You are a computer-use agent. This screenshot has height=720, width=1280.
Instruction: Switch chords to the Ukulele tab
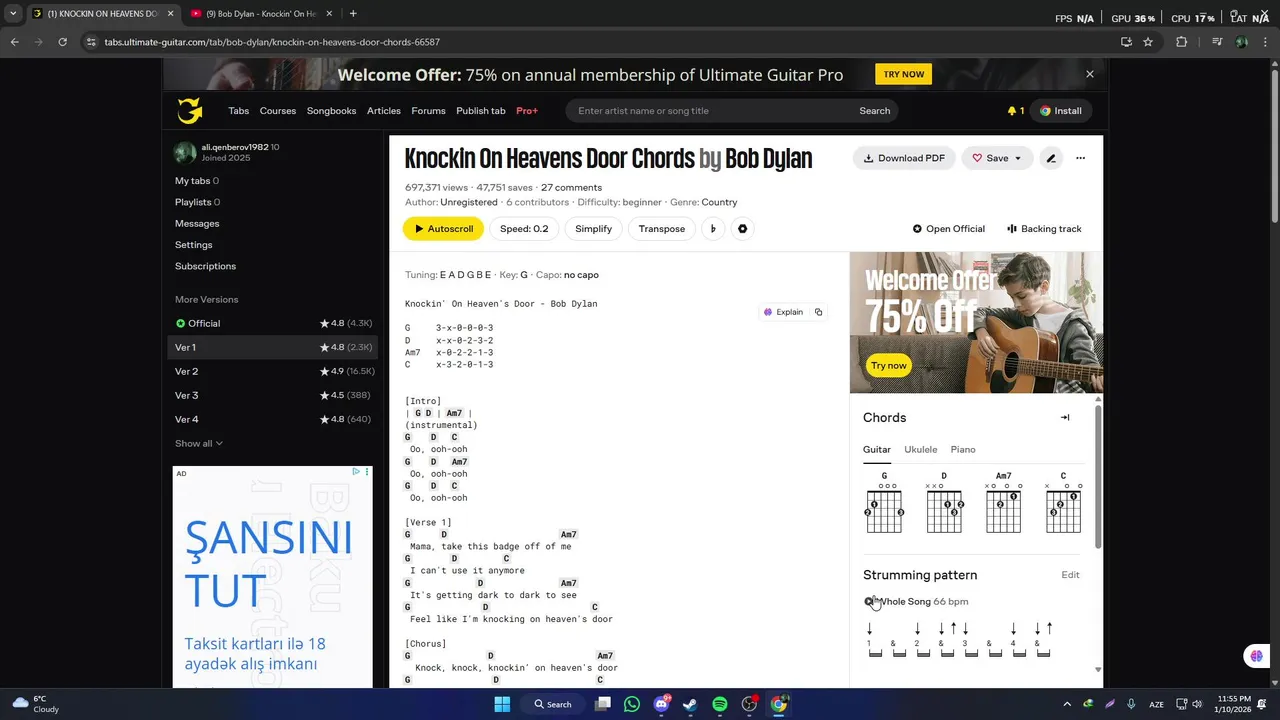click(x=921, y=450)
